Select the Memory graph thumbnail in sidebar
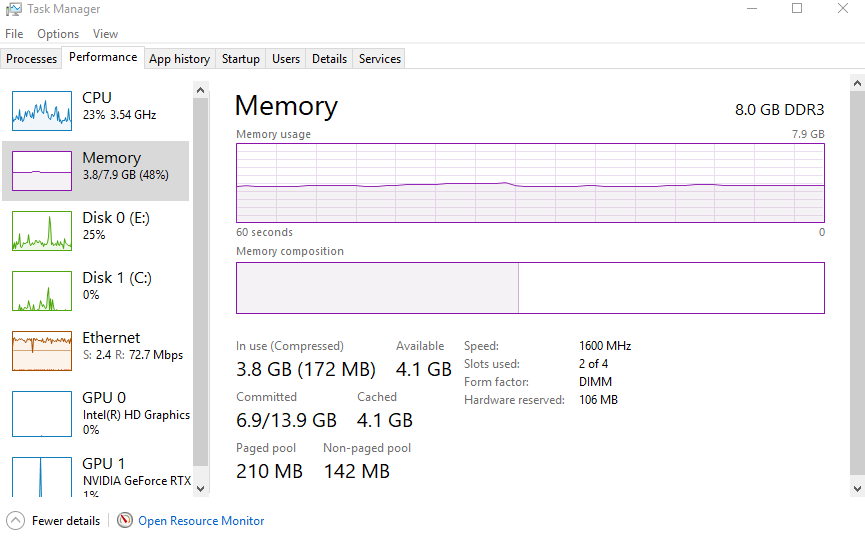Image resolution: width=865 pixels, height=544 pixels. pos(42,171)
